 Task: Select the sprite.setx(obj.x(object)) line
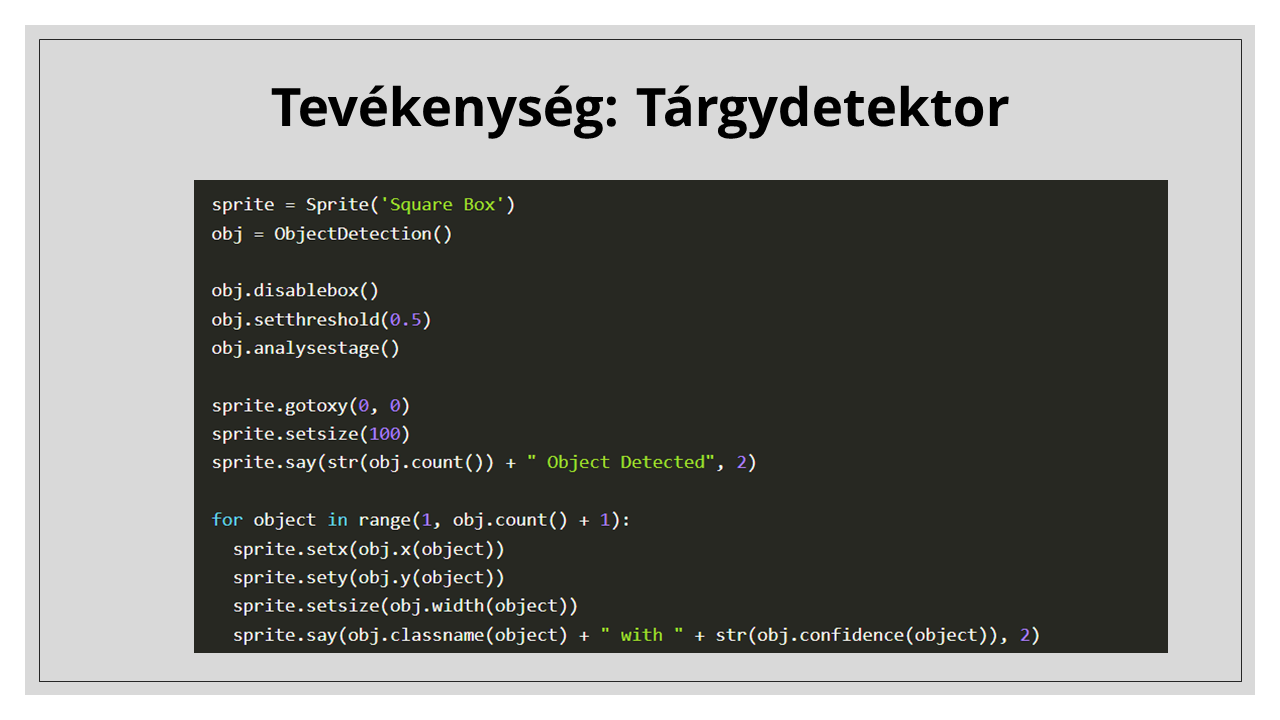click(369, 549)
